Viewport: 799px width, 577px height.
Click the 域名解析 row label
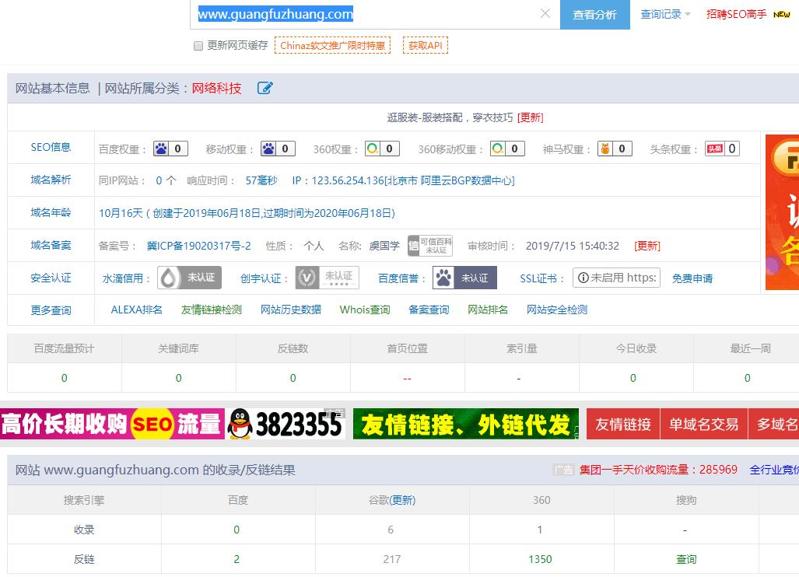[x=50, y=180]
